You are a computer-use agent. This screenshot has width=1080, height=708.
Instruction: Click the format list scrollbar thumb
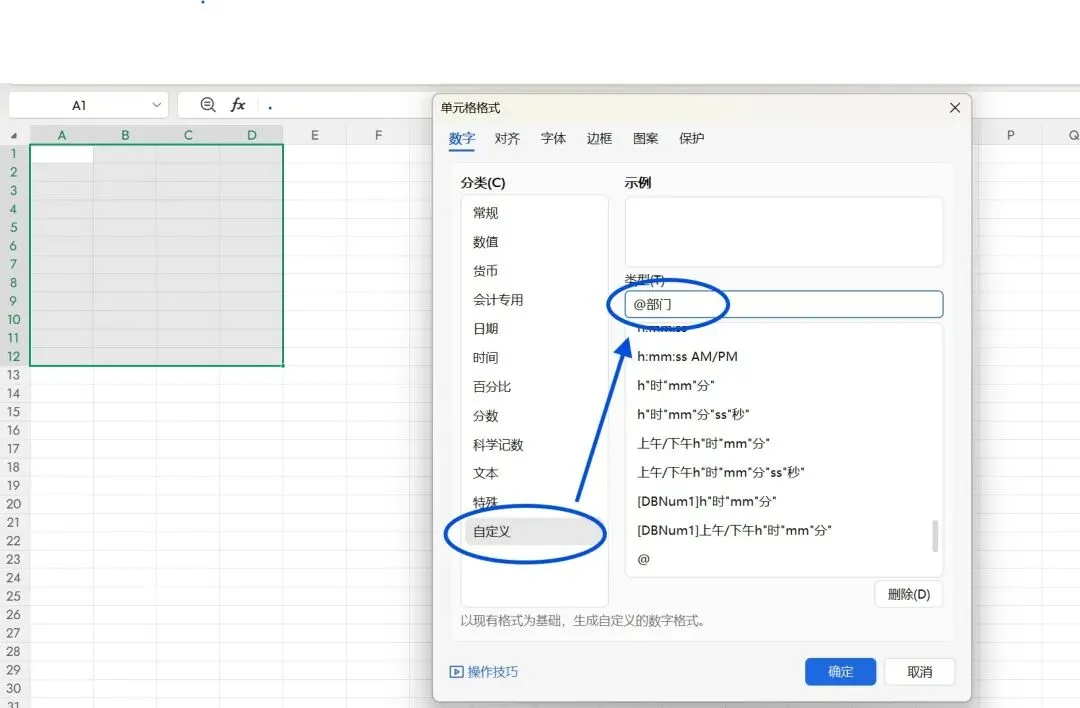[935, 536]
